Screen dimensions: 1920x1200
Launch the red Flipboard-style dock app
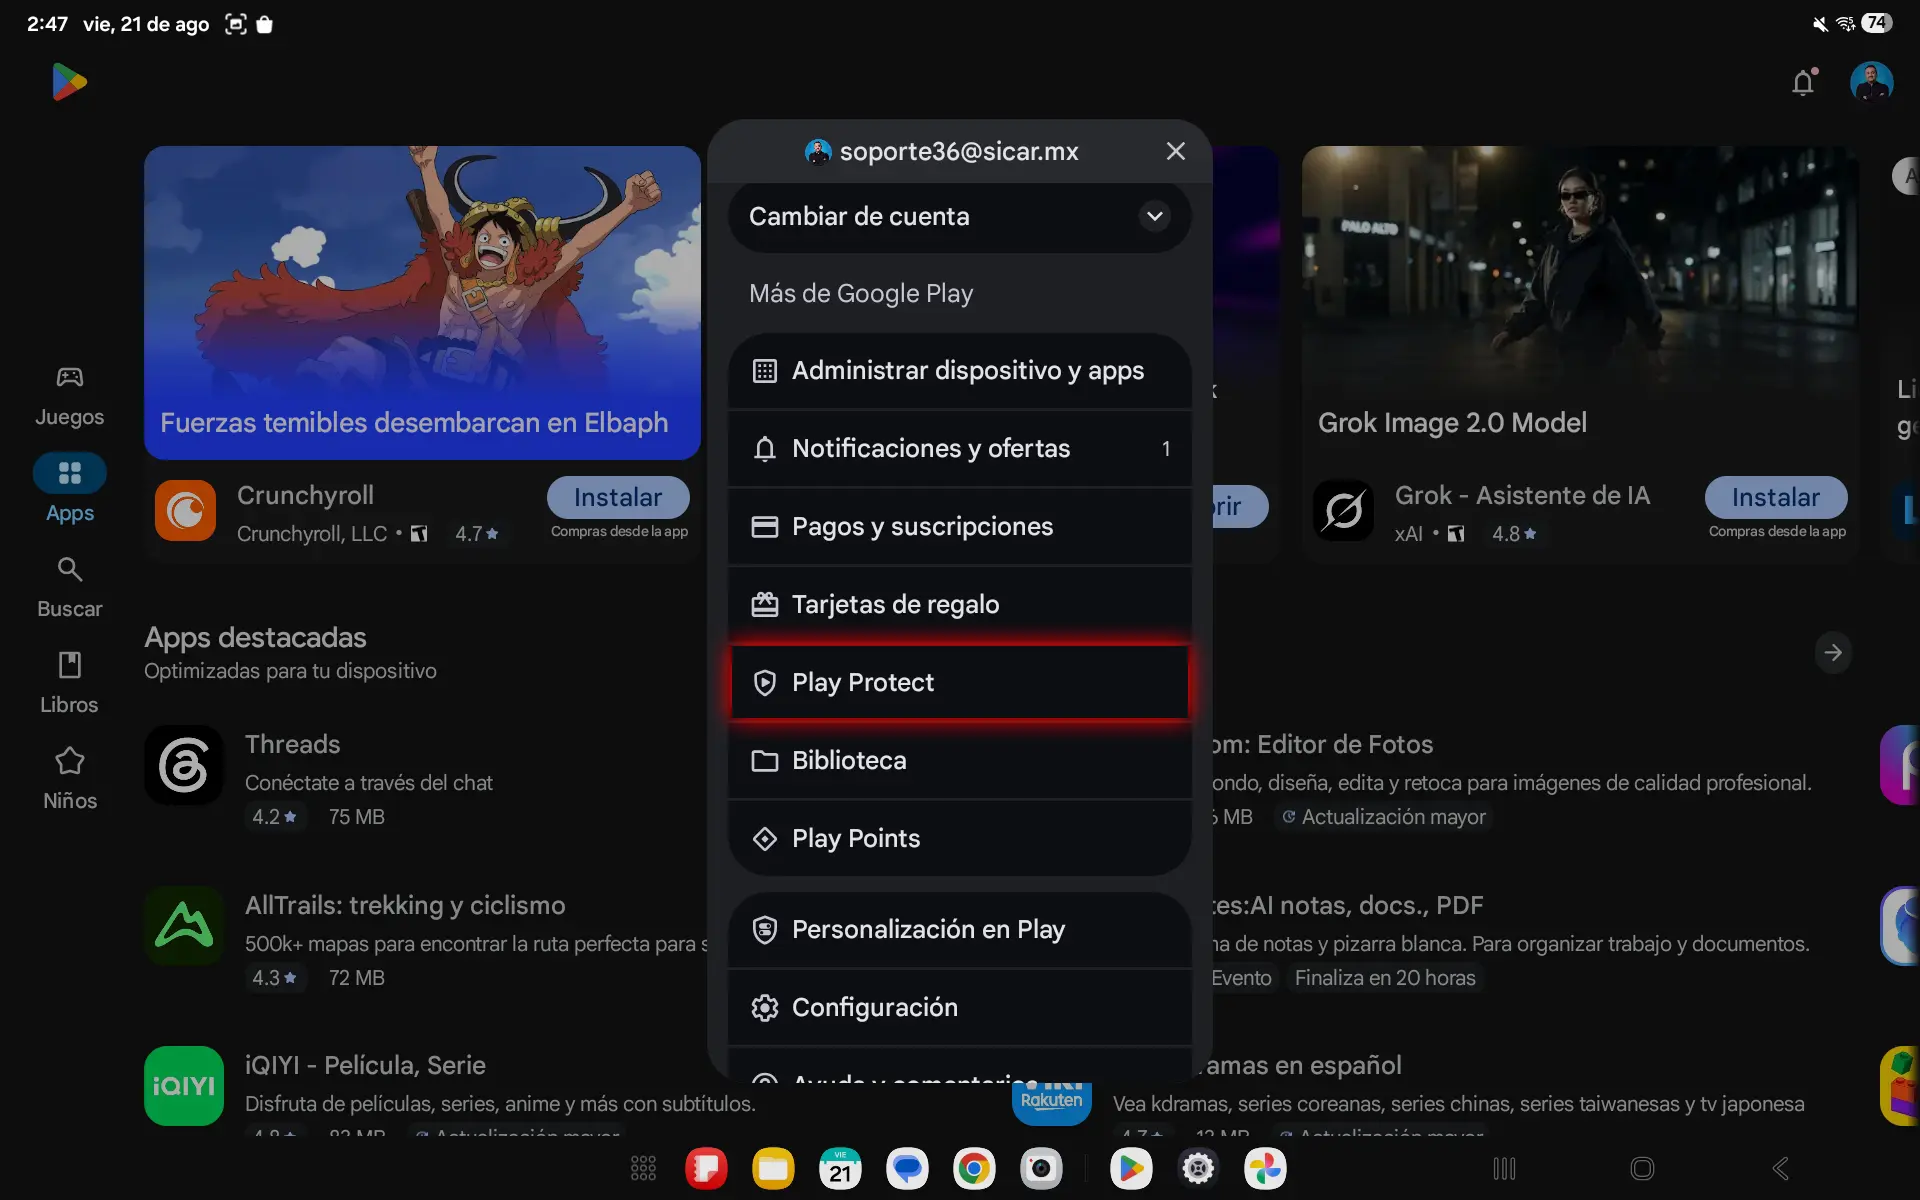point(706,1168)
